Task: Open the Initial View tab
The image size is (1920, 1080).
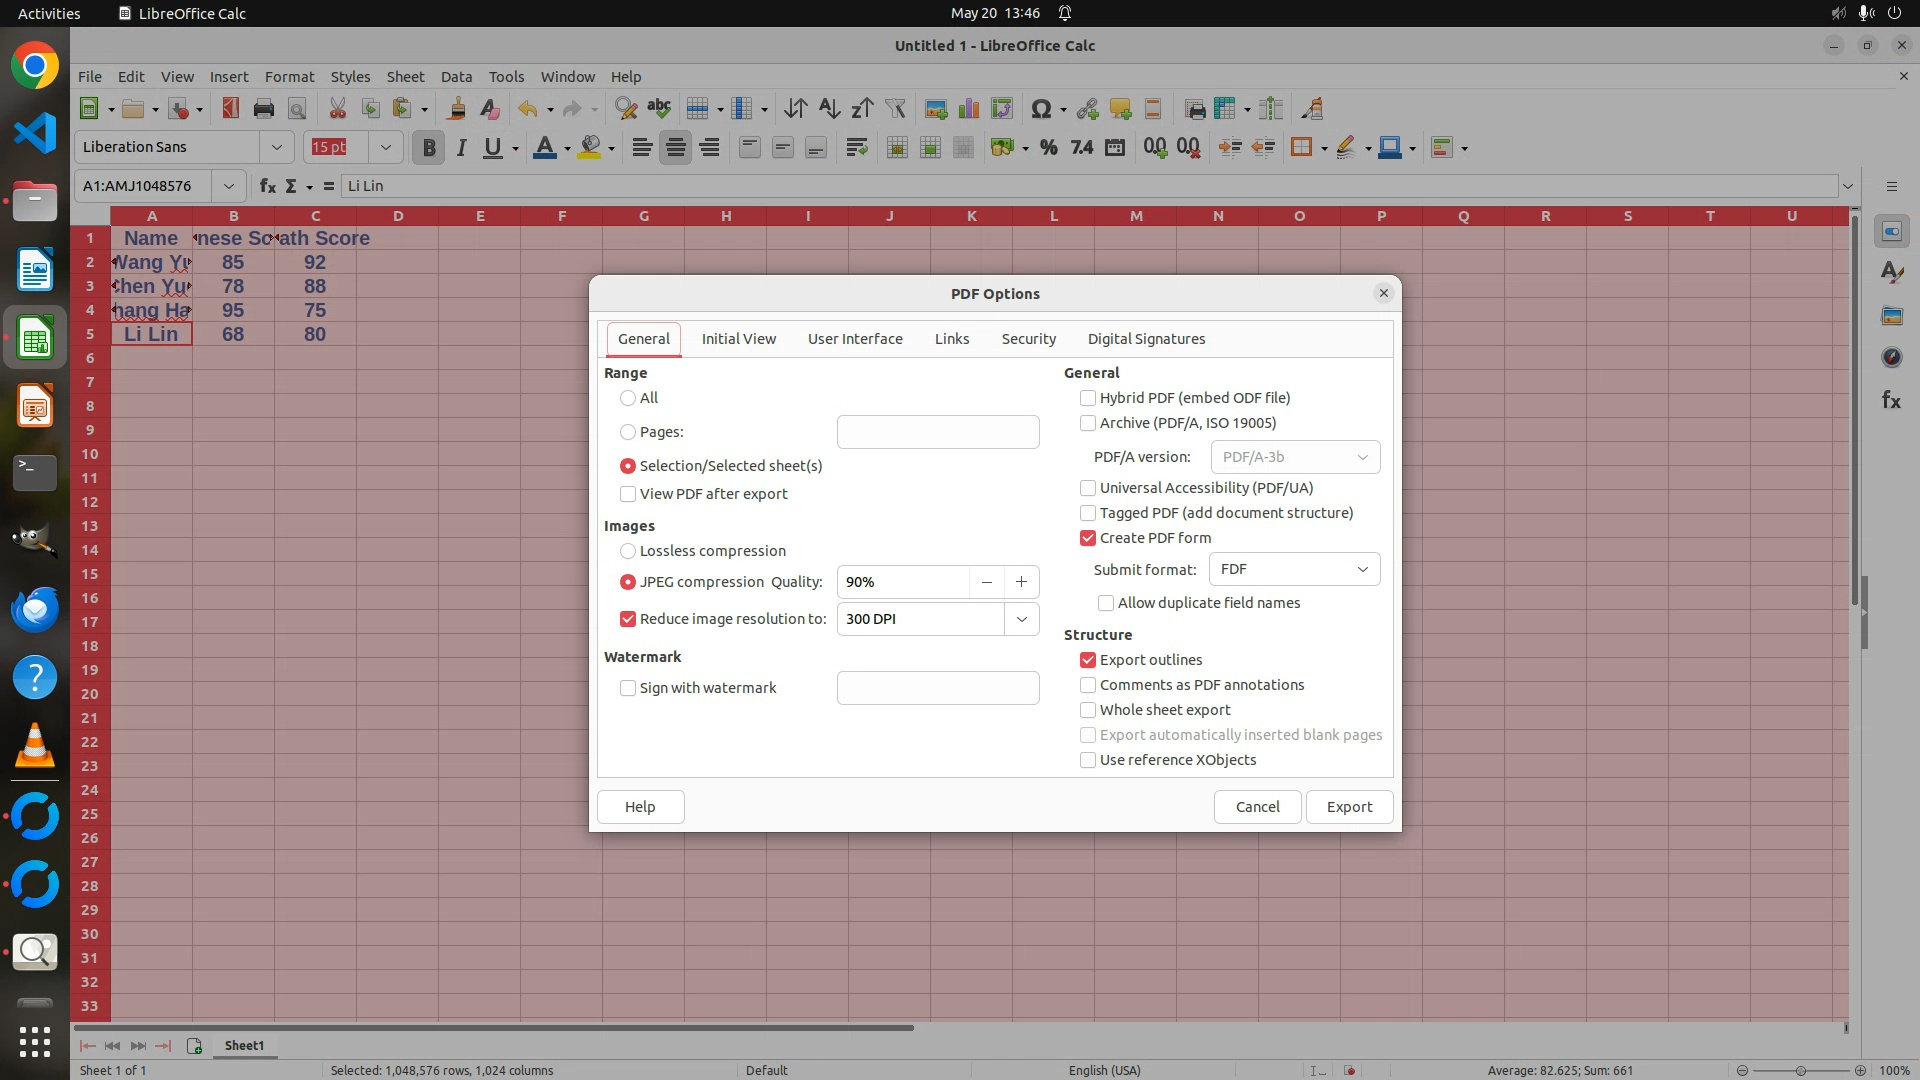Action: (x=738, y=339)
